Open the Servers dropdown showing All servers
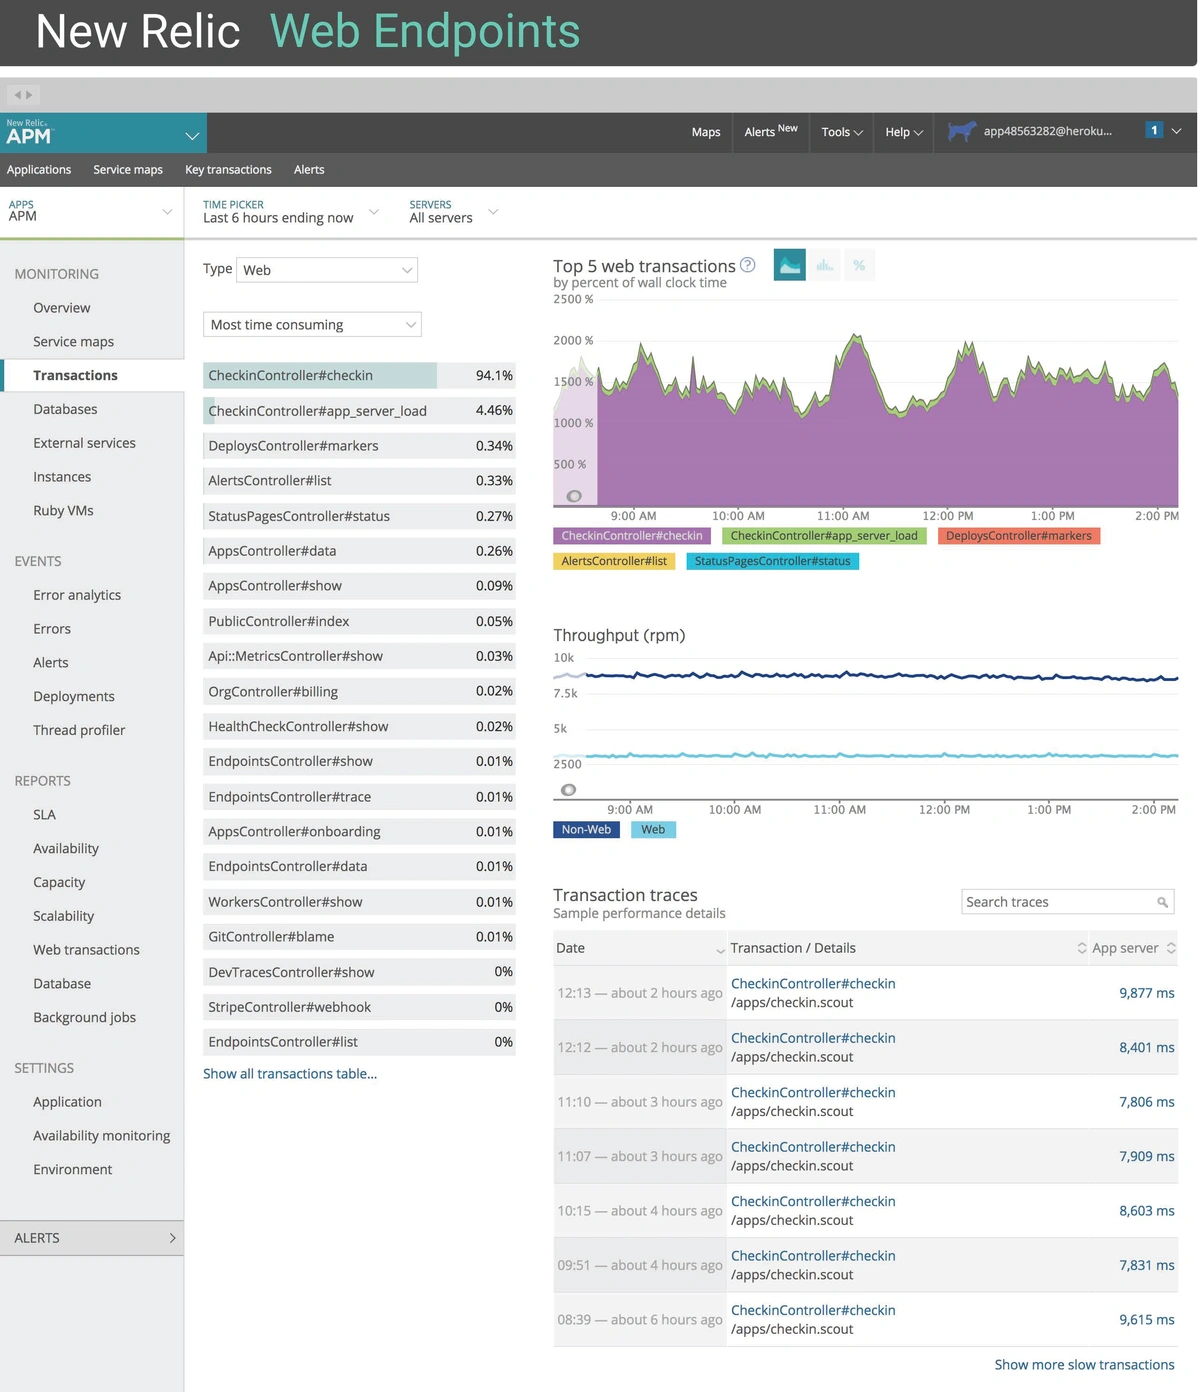The width and height of the screenshot is (1200, 1392). click(x=453, y=212)
